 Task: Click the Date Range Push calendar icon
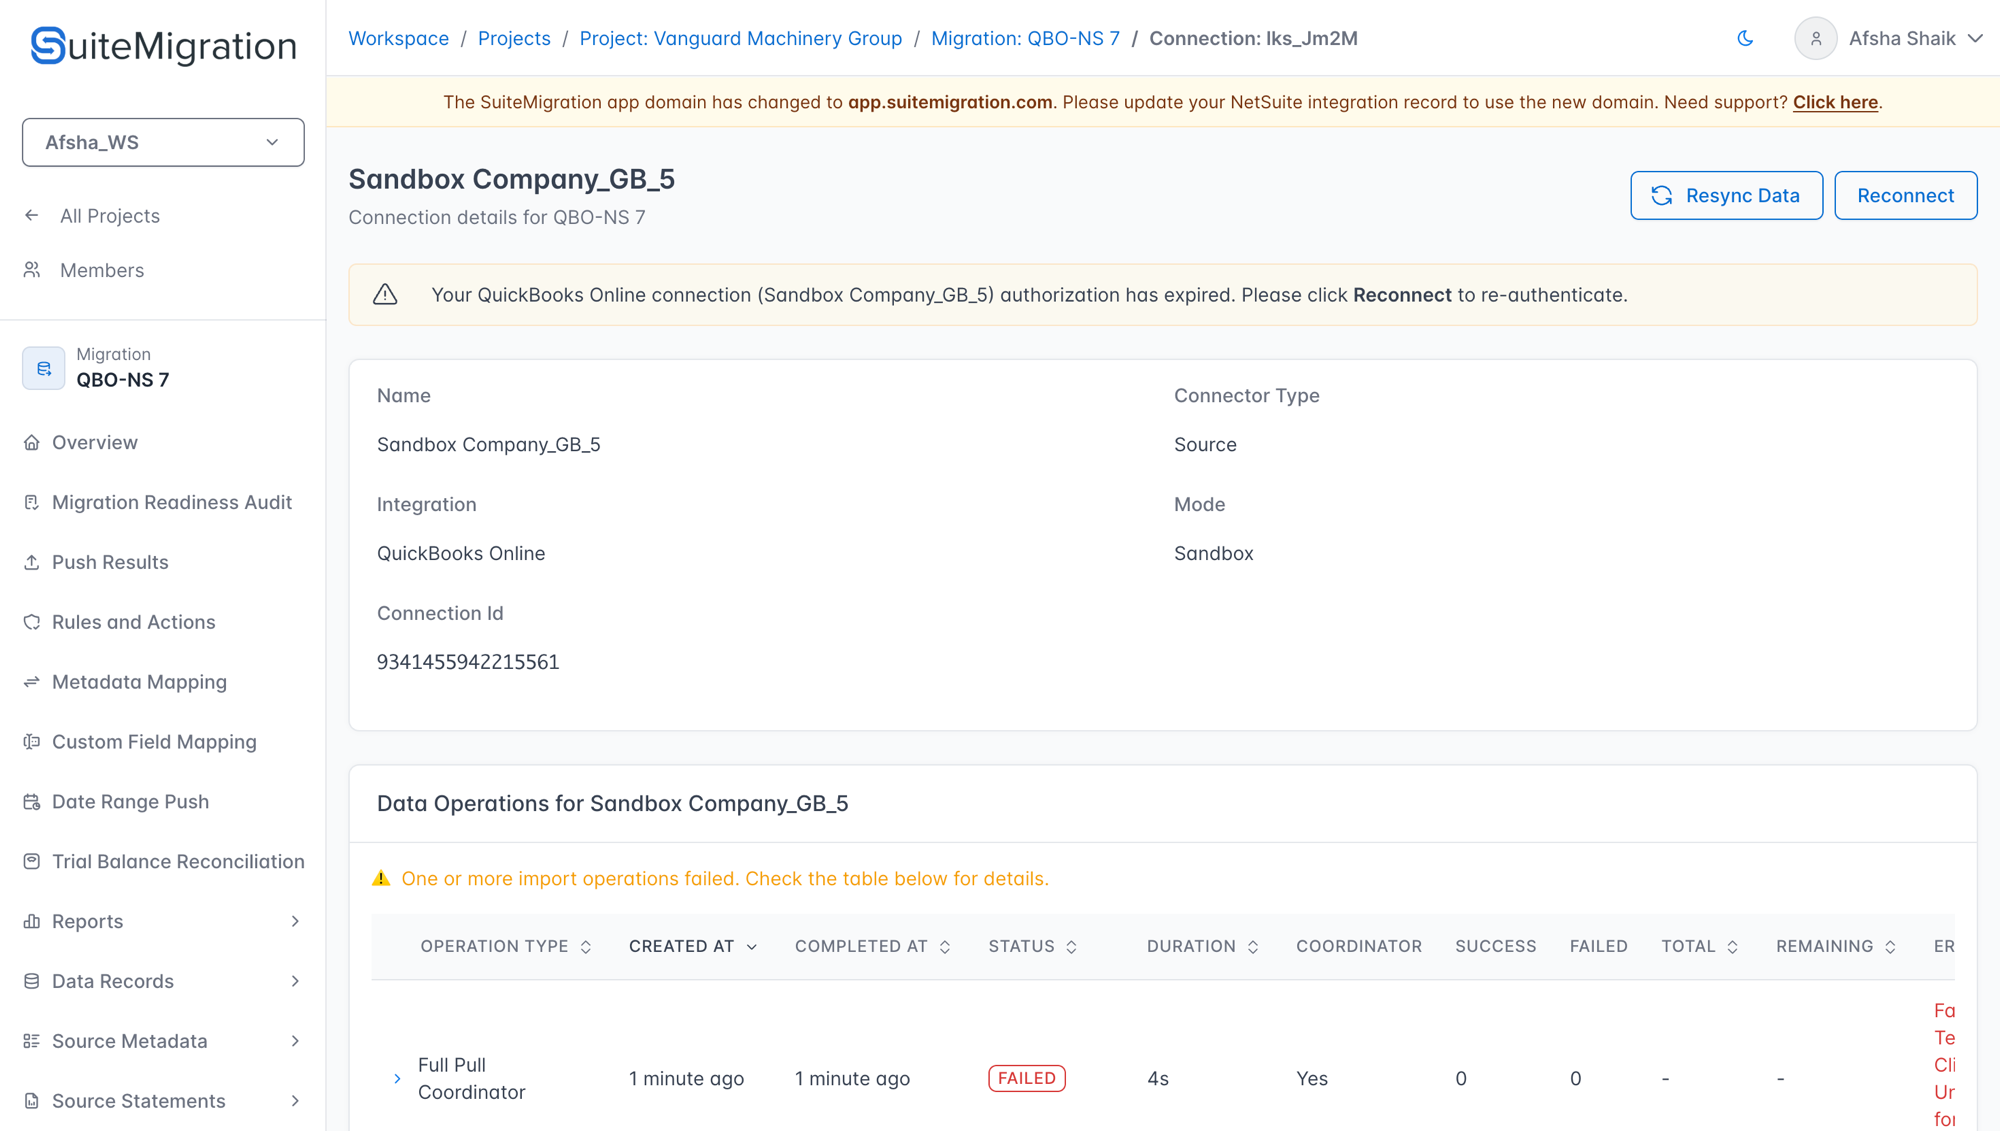(32, 802)
